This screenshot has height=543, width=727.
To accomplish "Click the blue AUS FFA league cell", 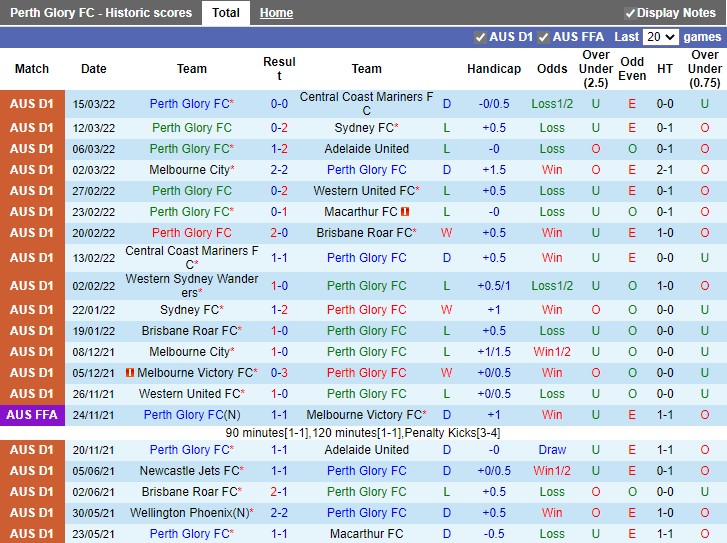I will point(32,415).
